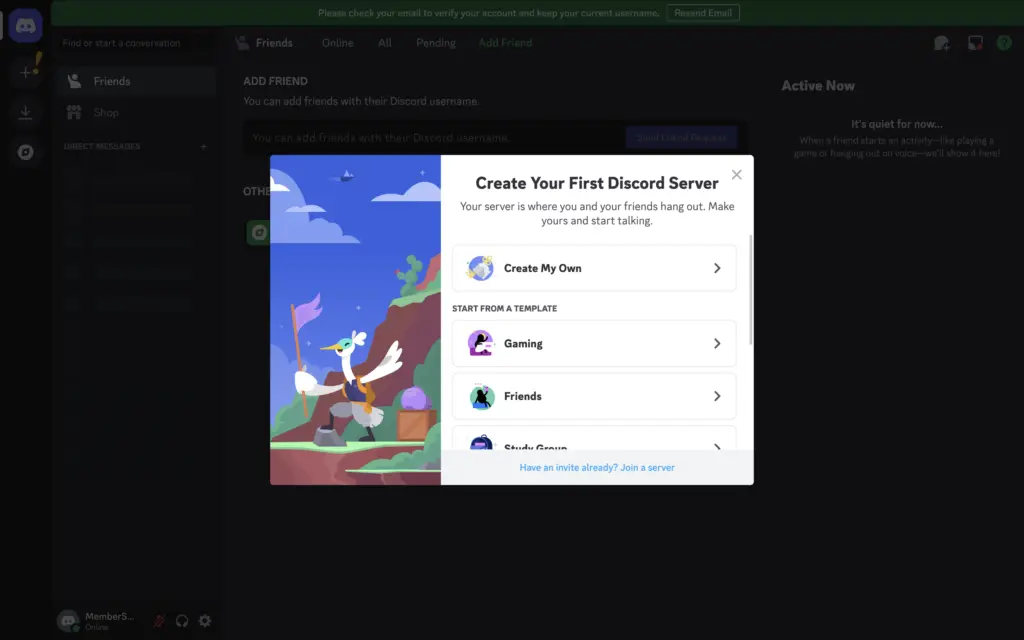Toggle your Online status via your avatar
The width and height of the screenshot is (1024, 640).
pos(68,620)
